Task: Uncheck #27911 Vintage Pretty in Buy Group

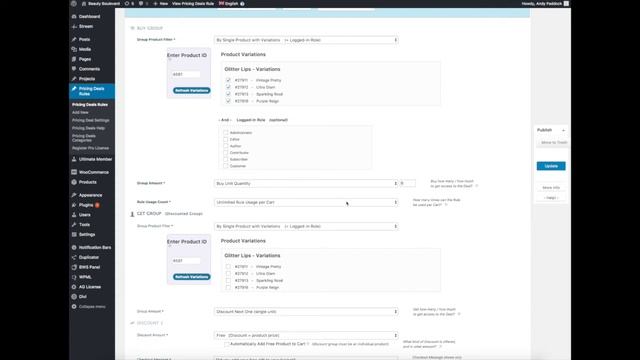Action: tap(228, 80)
